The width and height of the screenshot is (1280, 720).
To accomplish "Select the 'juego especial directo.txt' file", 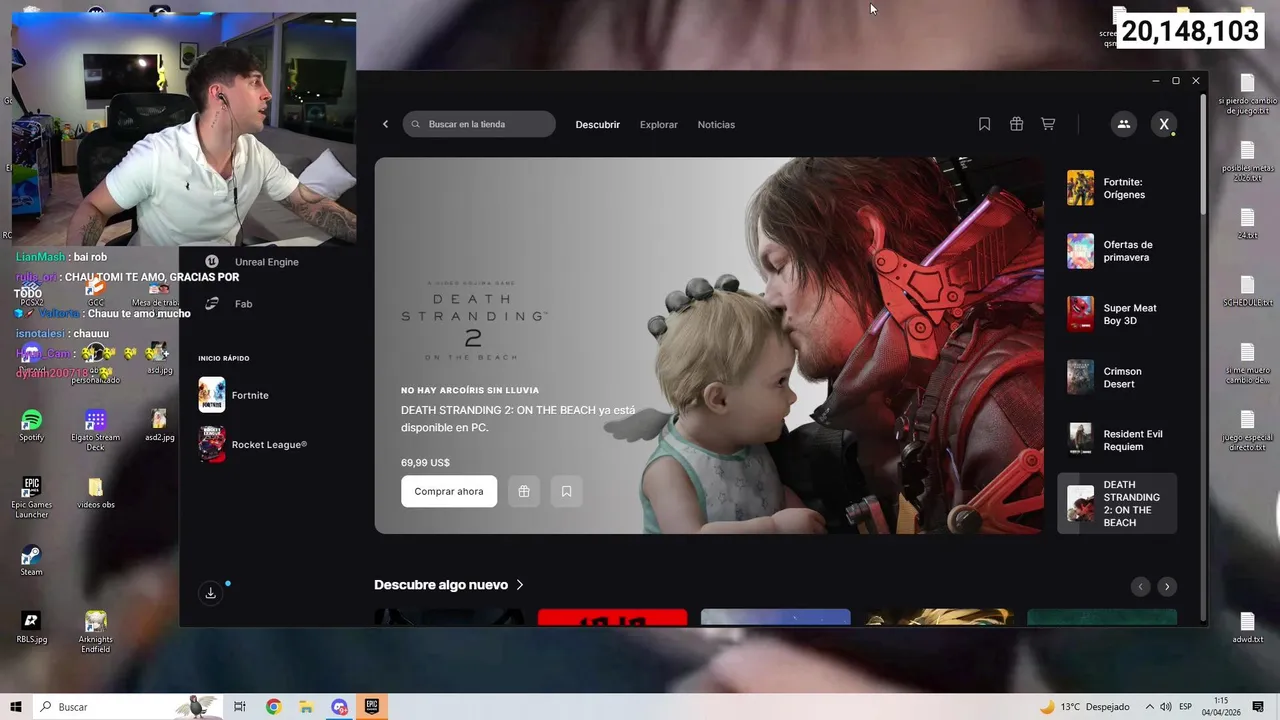I will coord(1247,431).
